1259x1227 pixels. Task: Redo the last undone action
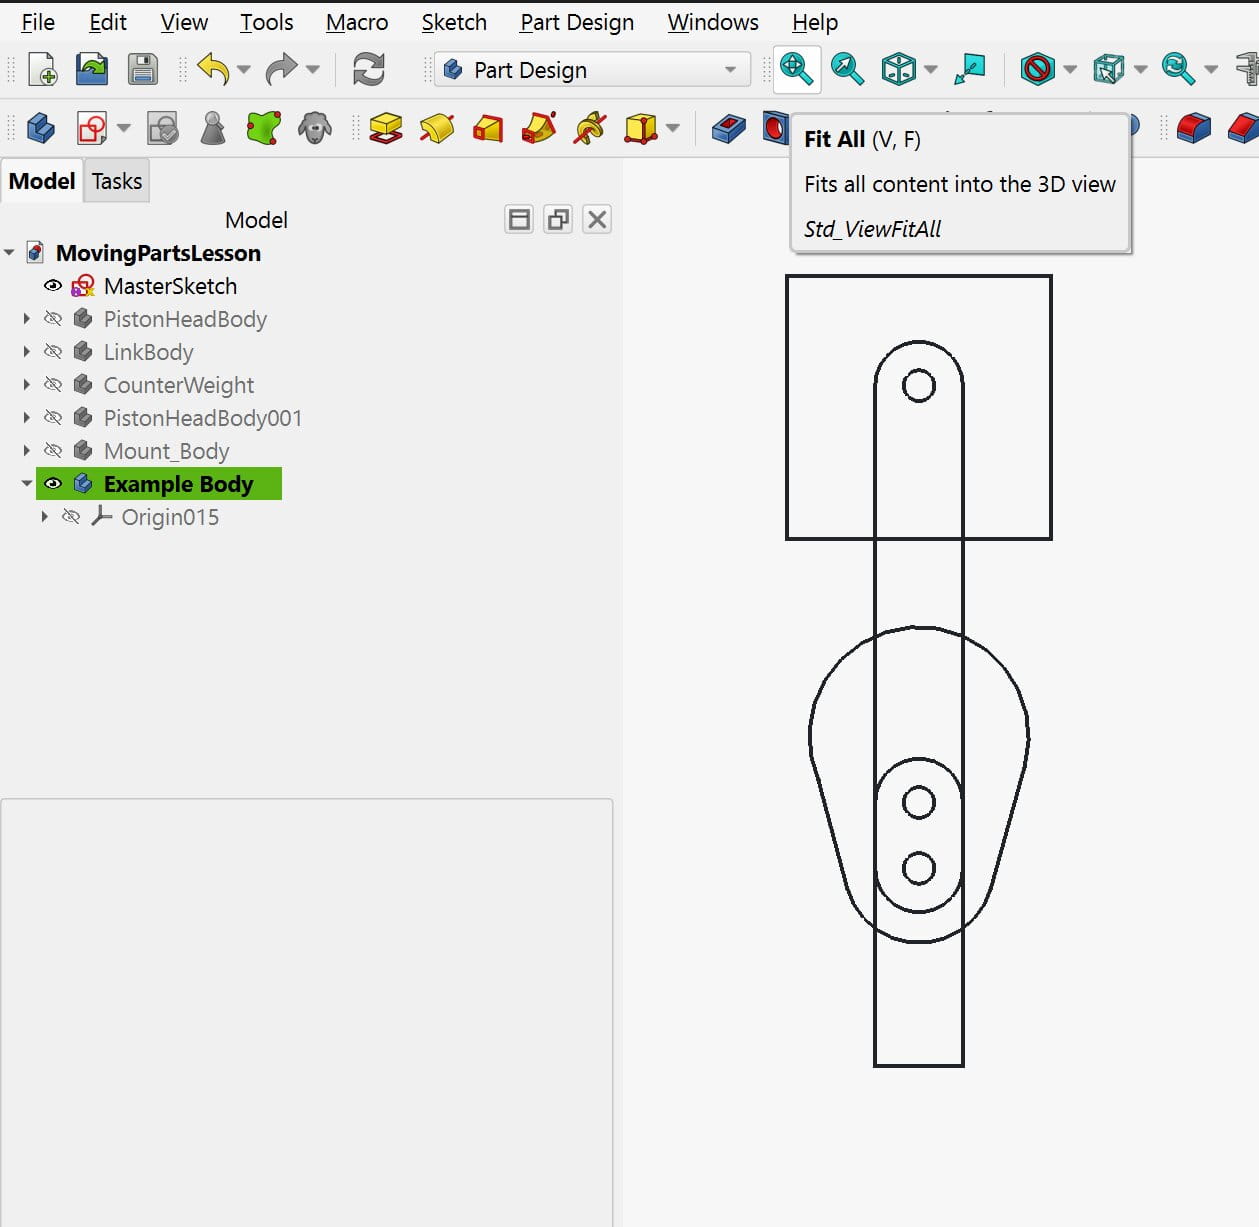(281, 69)
